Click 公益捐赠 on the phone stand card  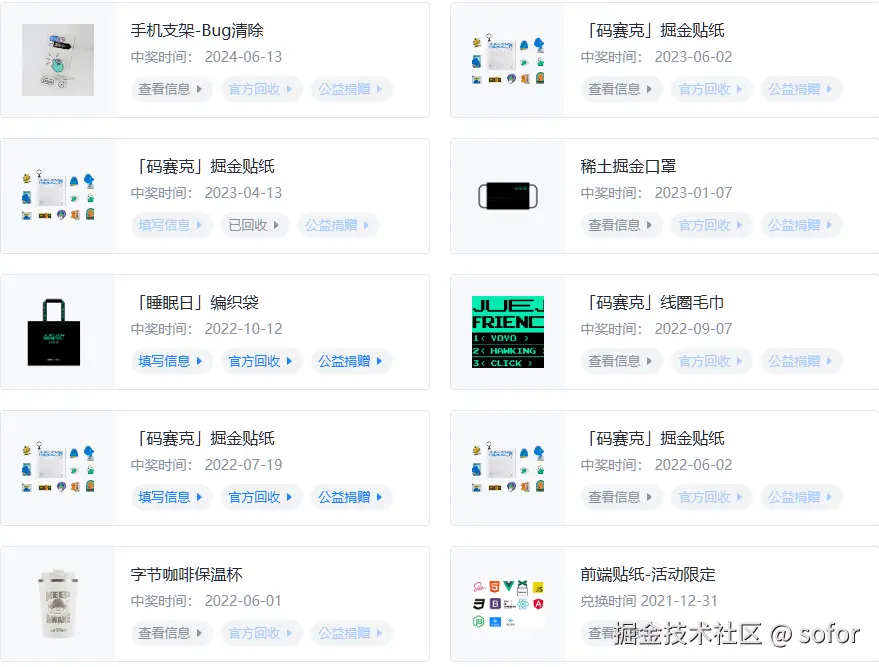pos(351,89)
